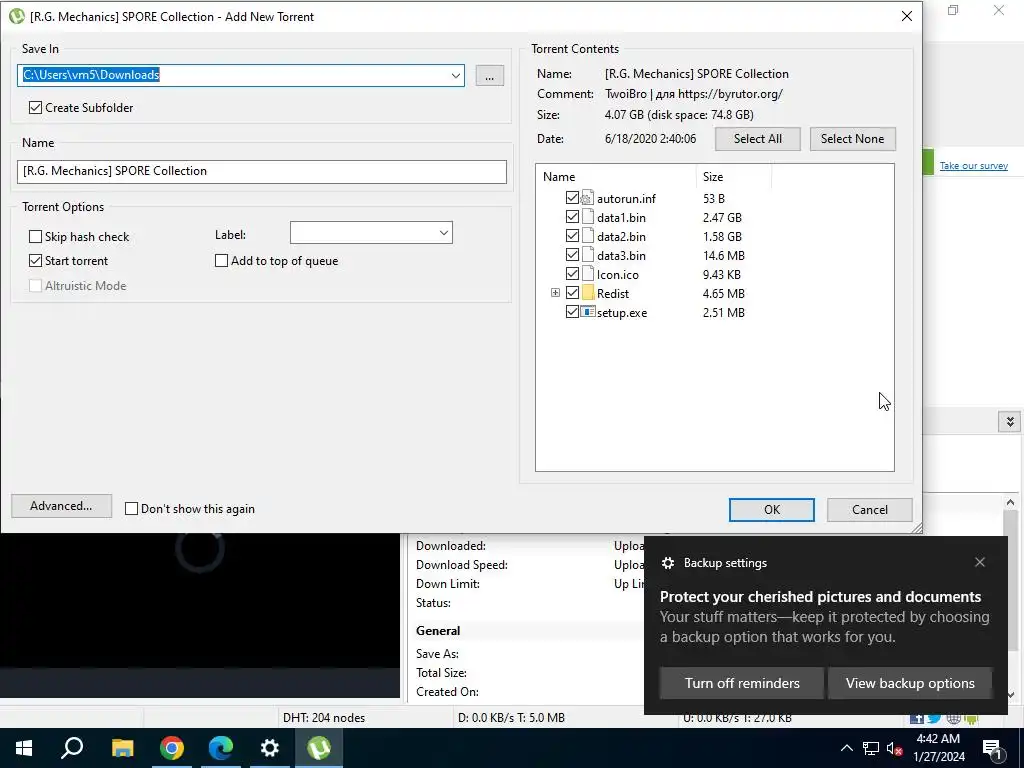
Task: Open File Explorer from taskbar
Action: (122, 748)
